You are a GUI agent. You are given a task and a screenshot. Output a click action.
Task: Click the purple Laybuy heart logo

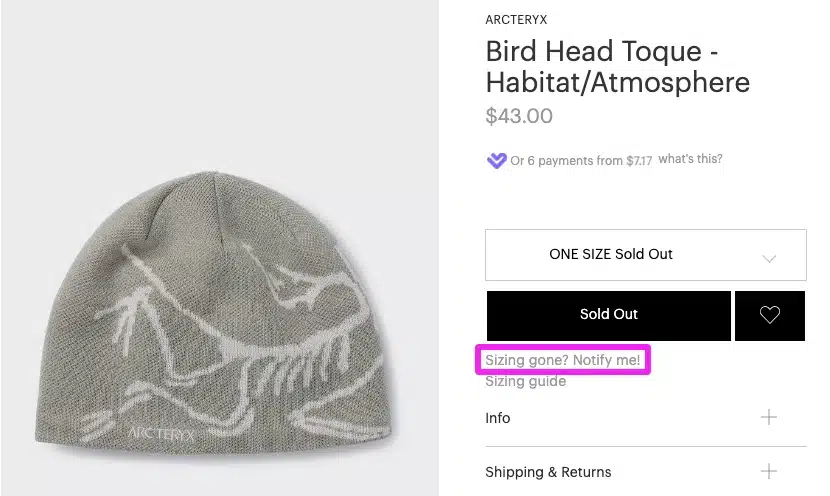497,160
